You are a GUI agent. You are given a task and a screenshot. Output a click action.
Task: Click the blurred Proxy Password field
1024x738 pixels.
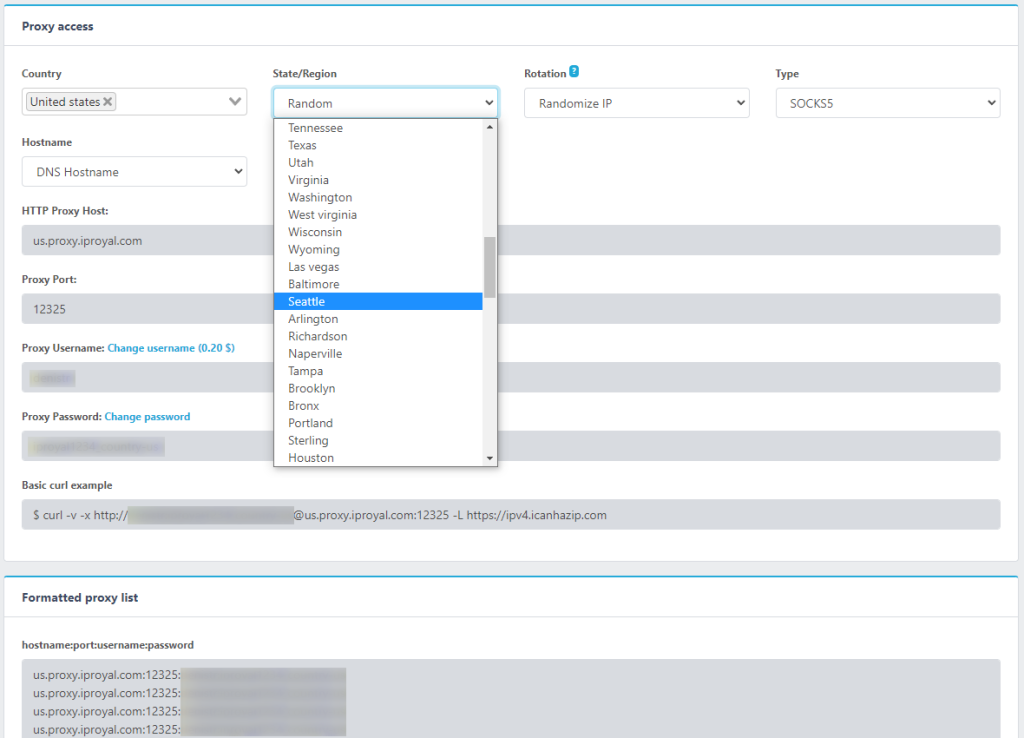pos(511,446)
